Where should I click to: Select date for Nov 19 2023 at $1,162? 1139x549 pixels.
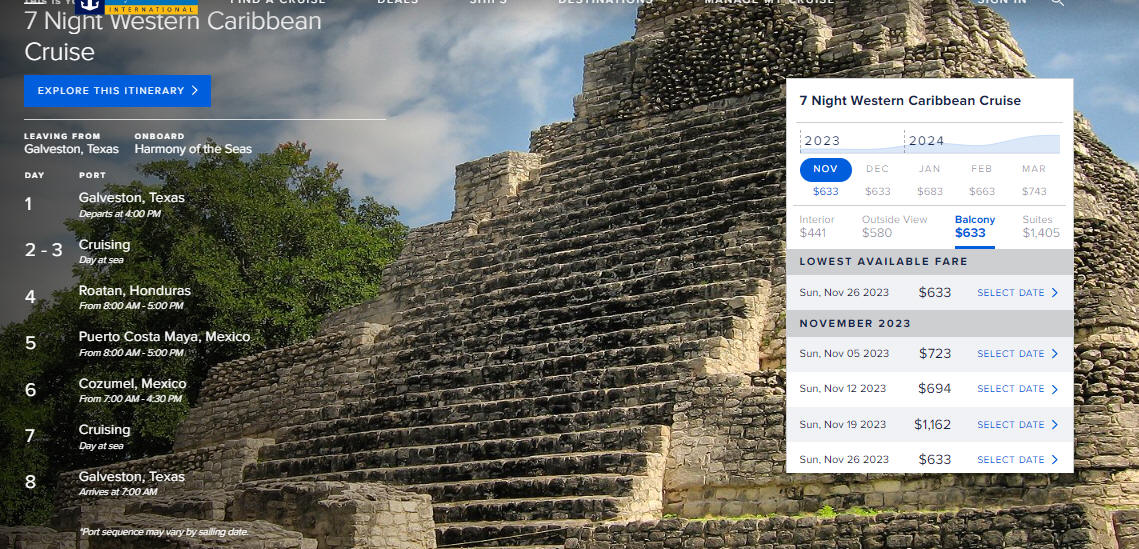[x=1017, y=425]
